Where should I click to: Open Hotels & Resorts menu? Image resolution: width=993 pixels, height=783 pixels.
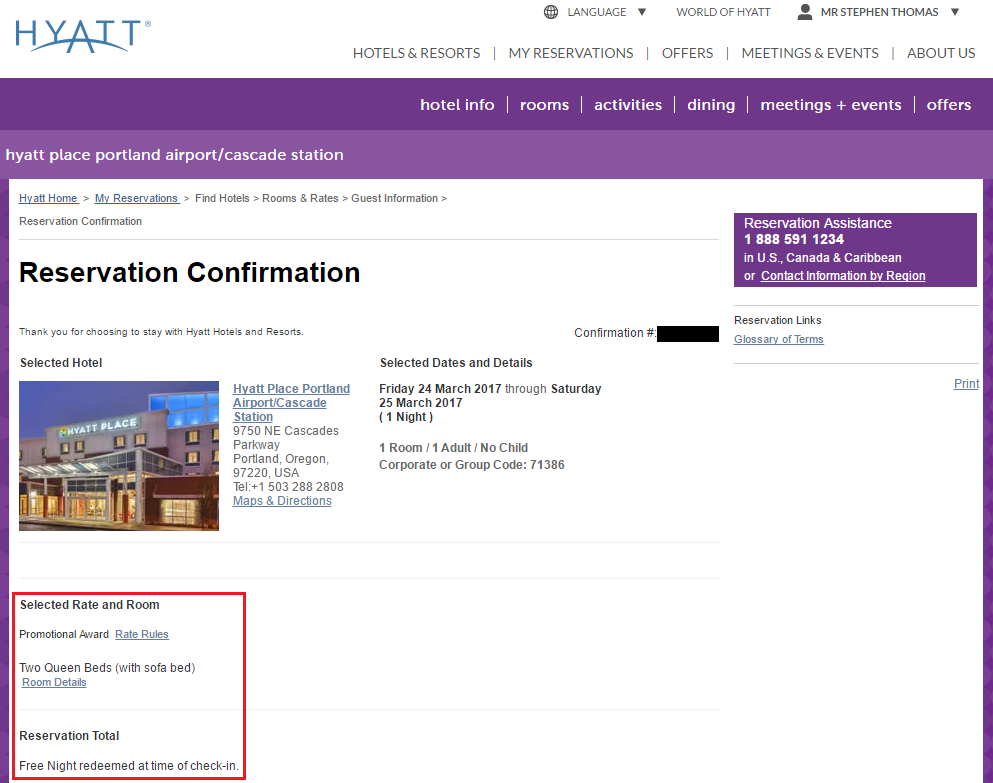point(416,53)
